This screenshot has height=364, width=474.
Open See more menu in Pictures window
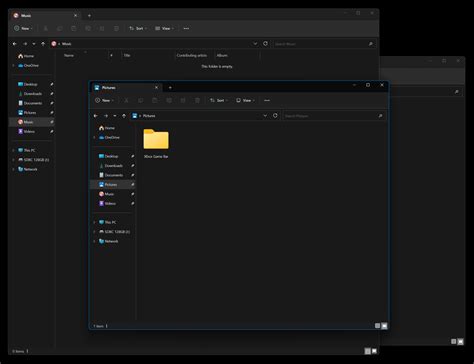tap(267, 100)
